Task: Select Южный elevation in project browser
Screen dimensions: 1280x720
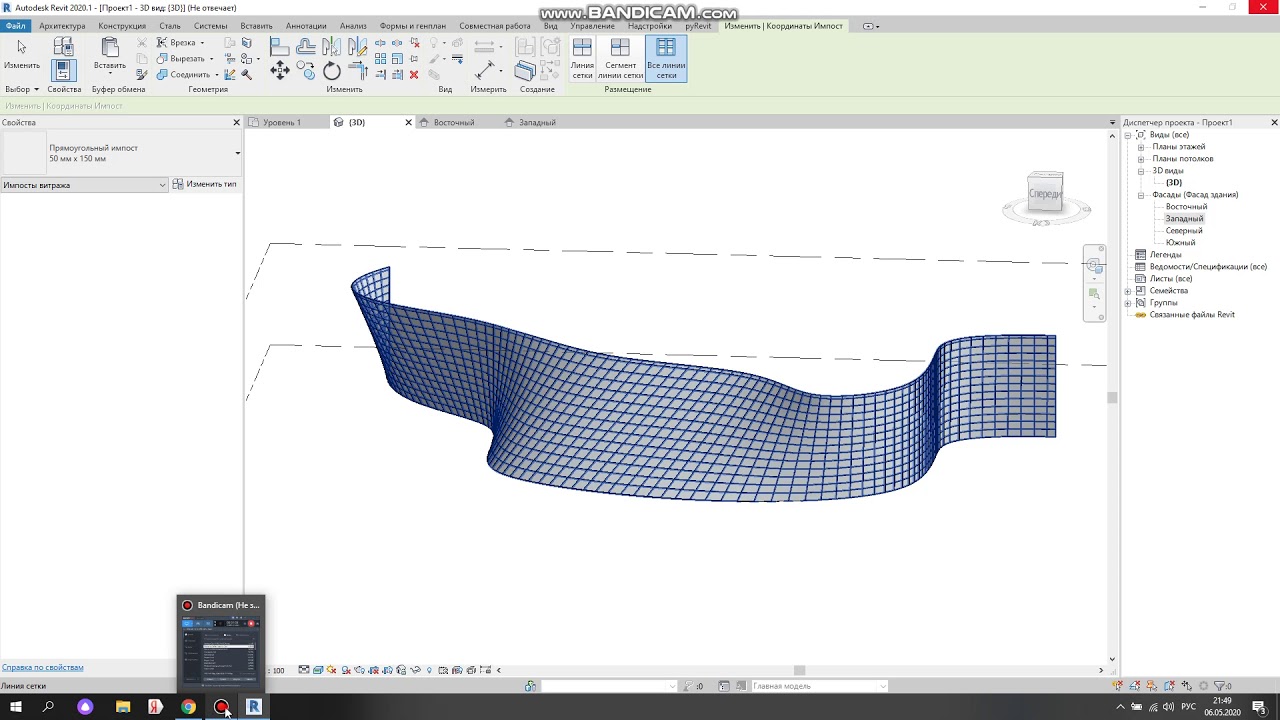Action: (x=1180, y=243)
